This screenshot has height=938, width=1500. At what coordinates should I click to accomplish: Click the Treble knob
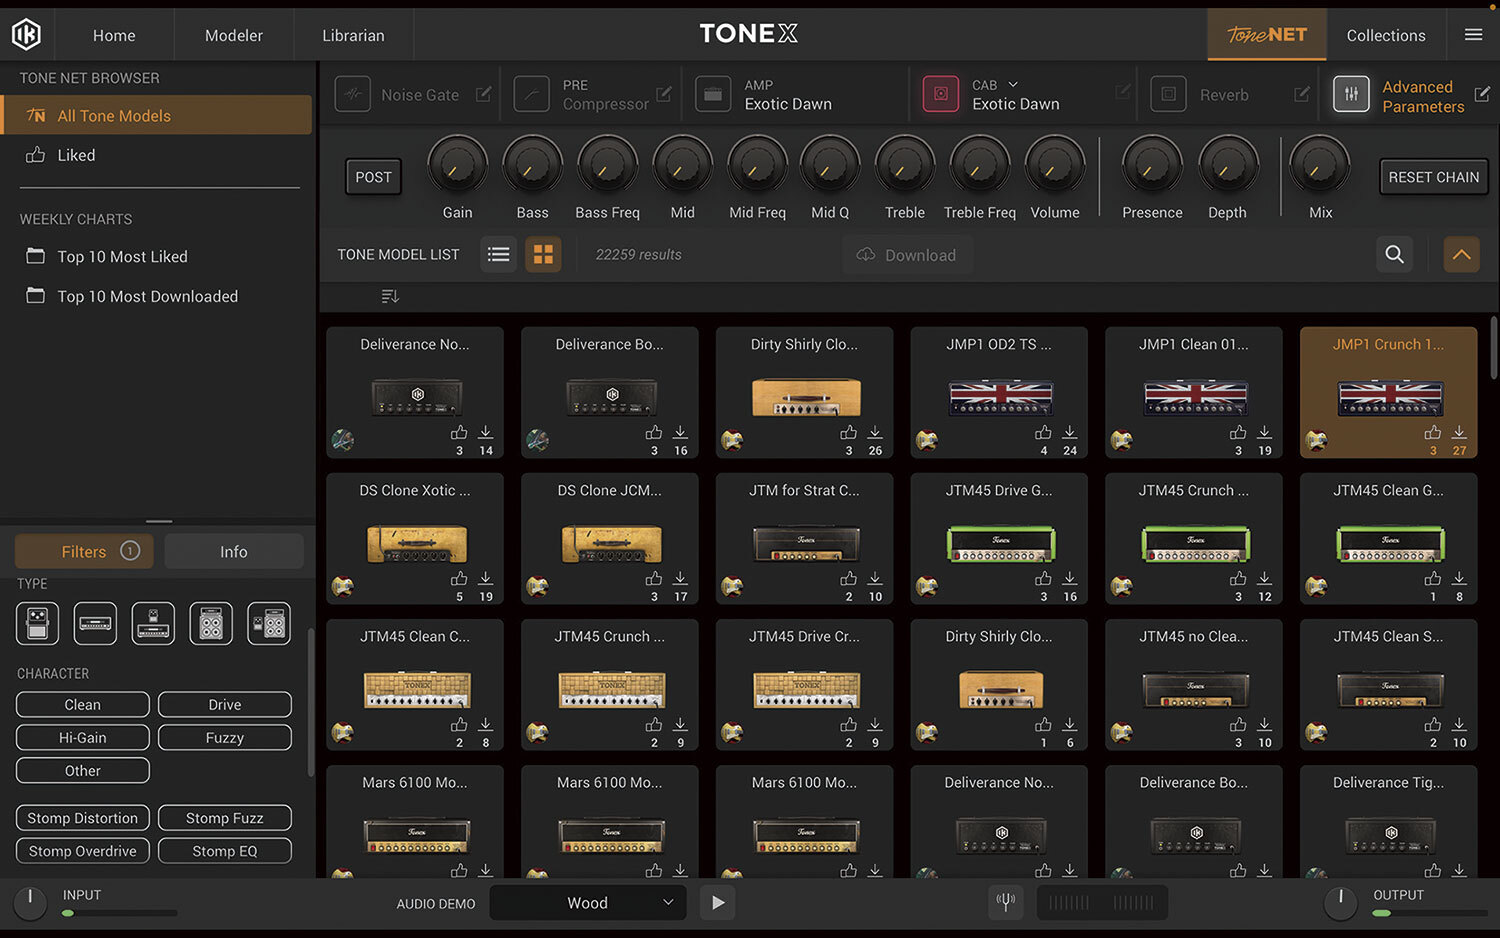904,166
